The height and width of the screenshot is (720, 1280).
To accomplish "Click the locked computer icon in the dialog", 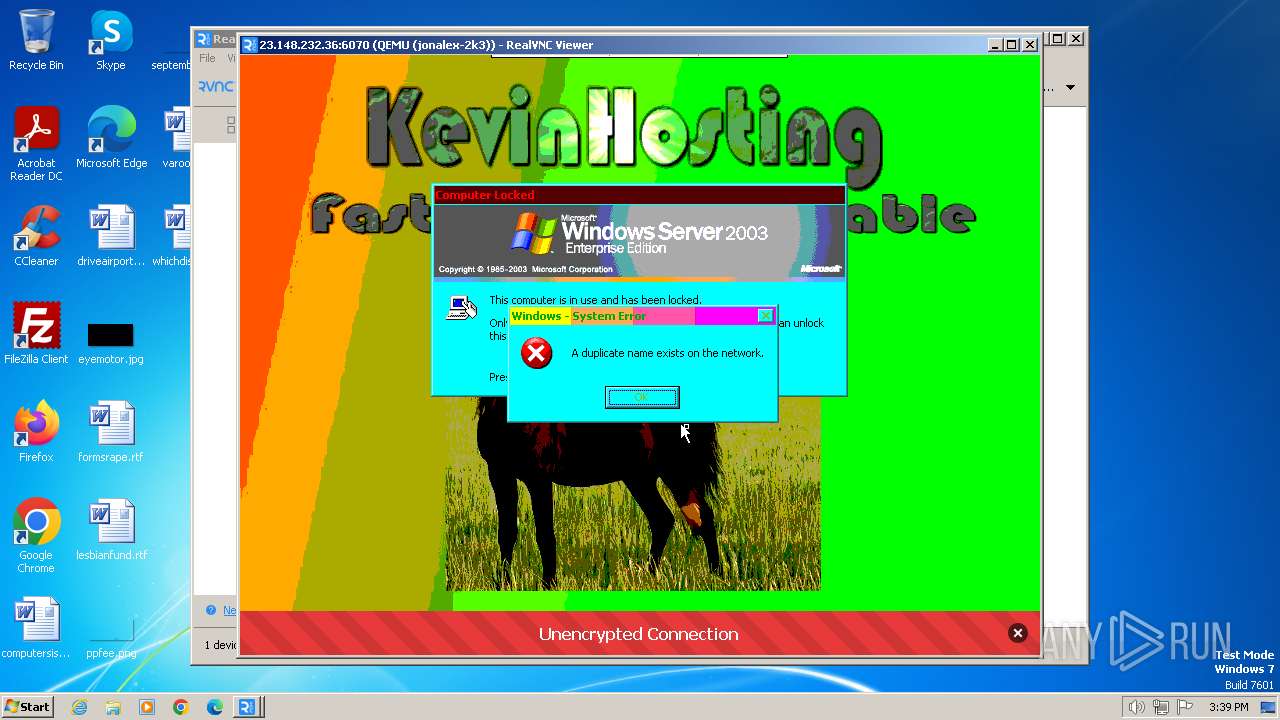I will [461, 308].
